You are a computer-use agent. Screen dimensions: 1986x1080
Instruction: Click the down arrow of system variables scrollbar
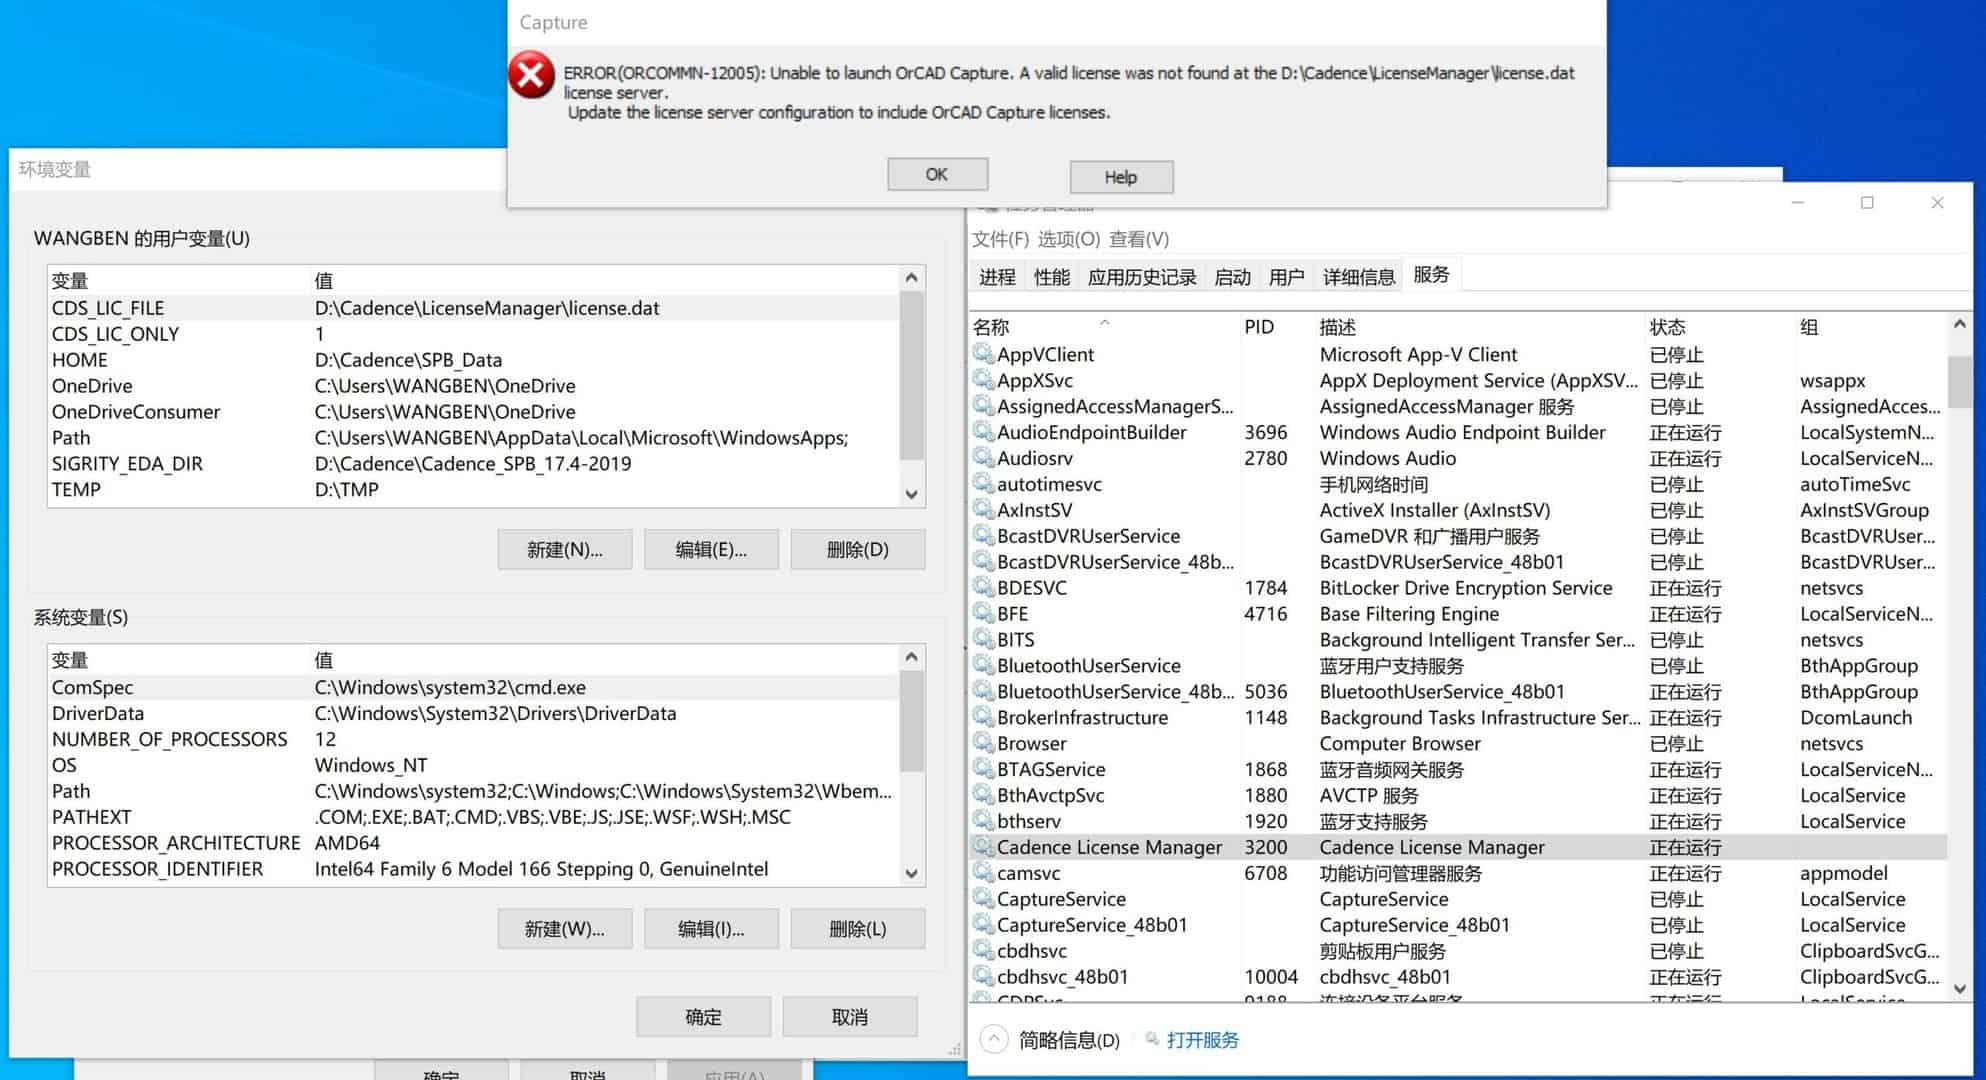pyautogui.click(x=911, y=873)
